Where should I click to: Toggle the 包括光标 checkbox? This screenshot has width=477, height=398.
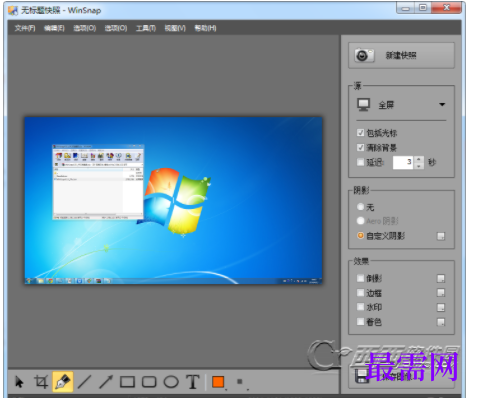pyautogui.click(x=360, y=133)
